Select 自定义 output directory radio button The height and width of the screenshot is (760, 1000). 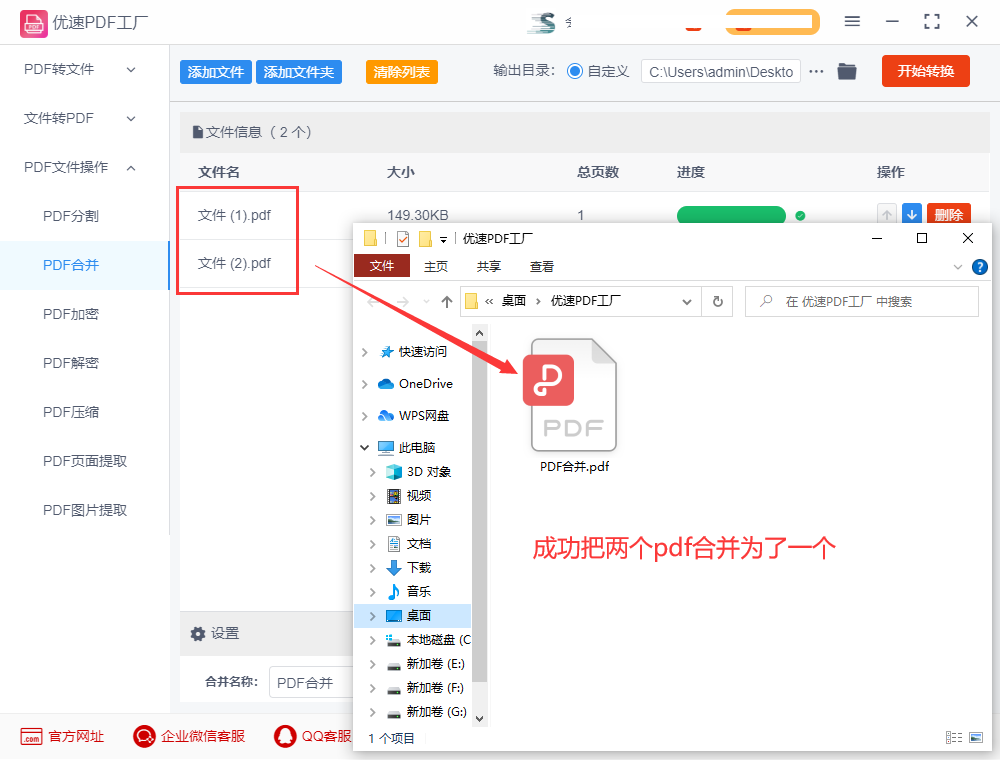coord(575,71)
